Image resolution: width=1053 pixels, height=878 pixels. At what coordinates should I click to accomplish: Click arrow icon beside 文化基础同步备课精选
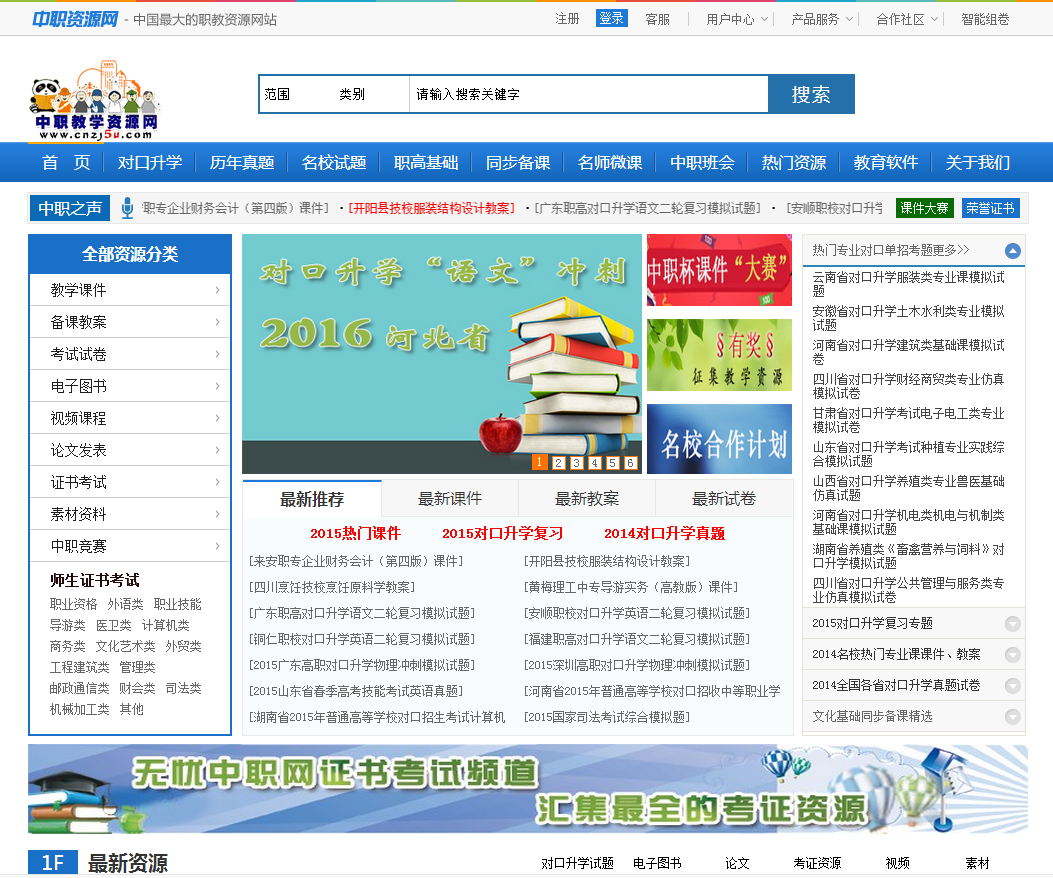coord(1012,717)
